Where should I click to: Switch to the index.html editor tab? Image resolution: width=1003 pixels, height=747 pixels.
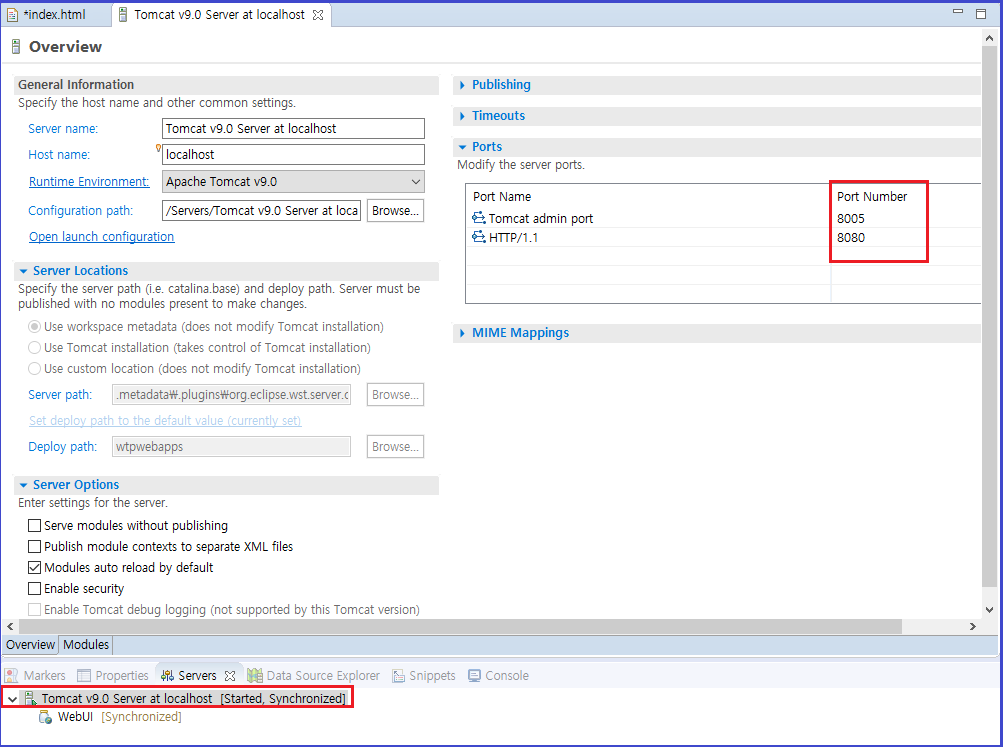[54, 15]
